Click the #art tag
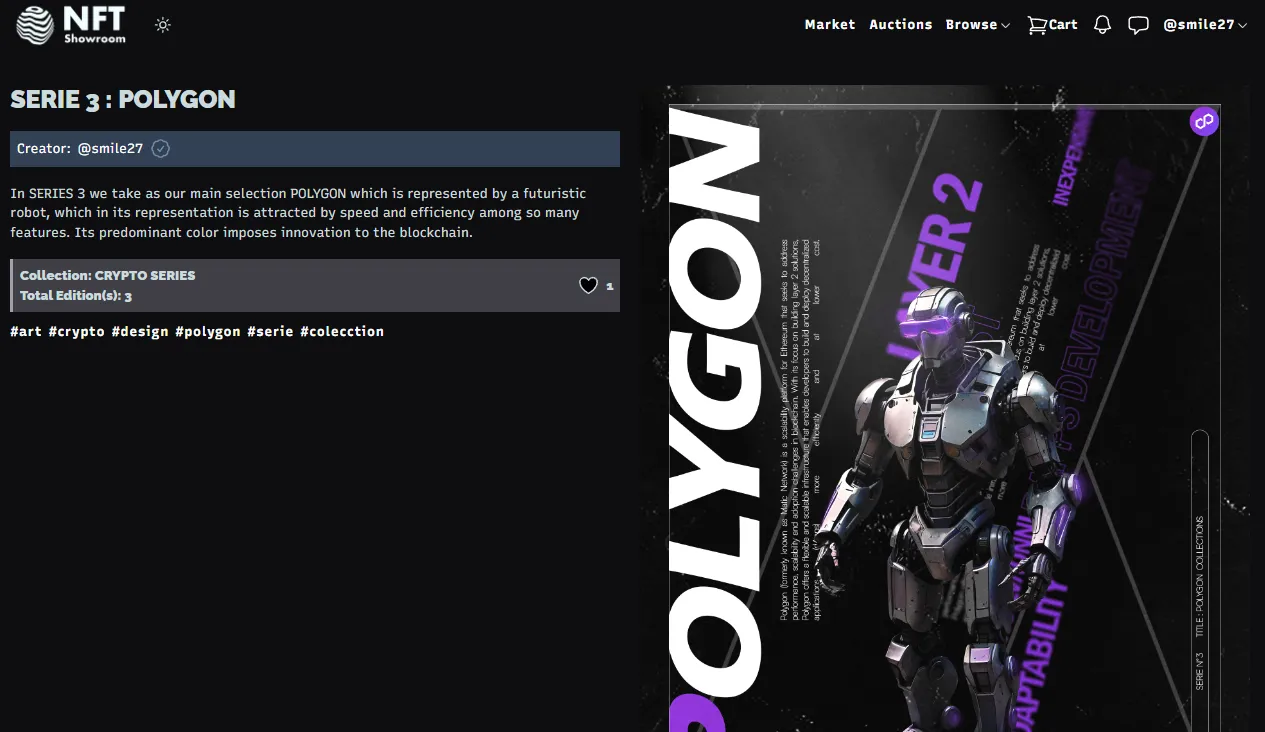The height and width of the screenshot is (732, 1265). 26,331
